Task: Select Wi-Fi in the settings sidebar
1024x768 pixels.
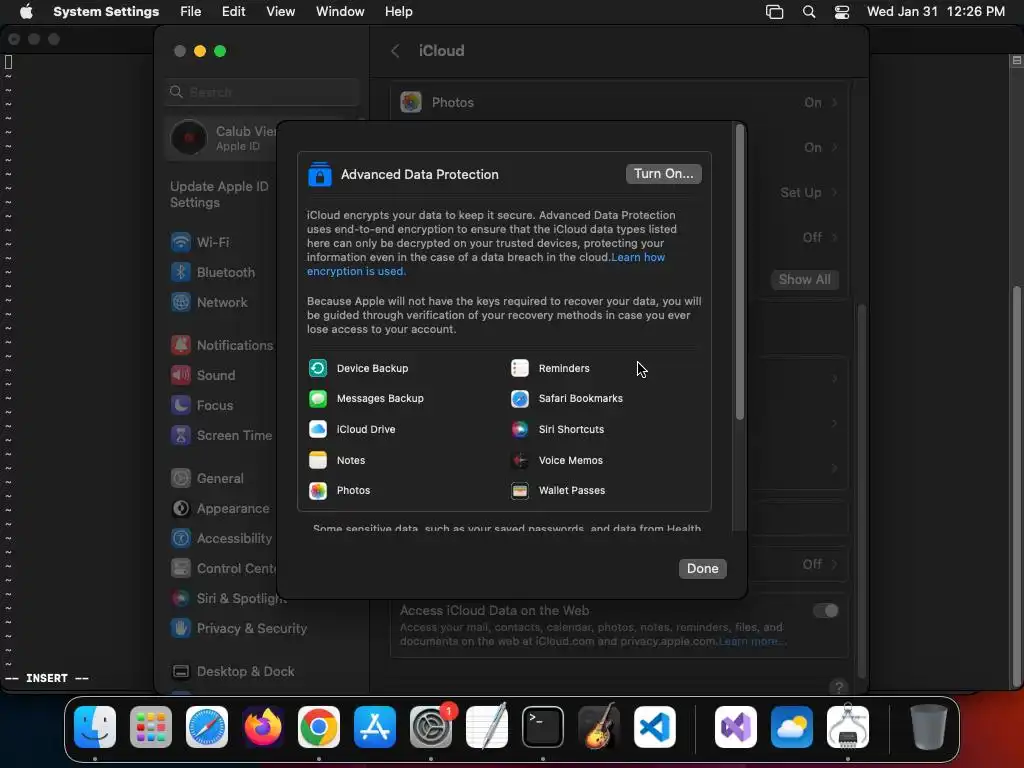Action: click(x=212, y=242)
